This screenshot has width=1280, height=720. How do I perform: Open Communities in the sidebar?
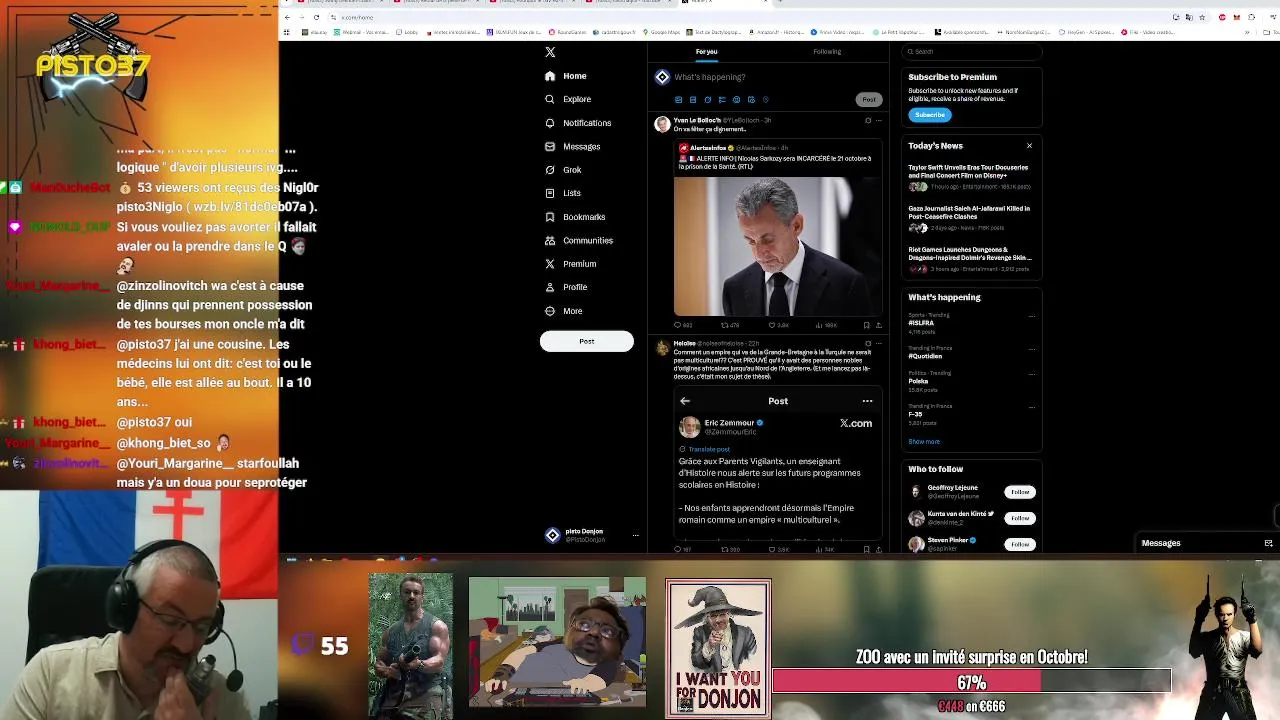(x=579, y=240)
